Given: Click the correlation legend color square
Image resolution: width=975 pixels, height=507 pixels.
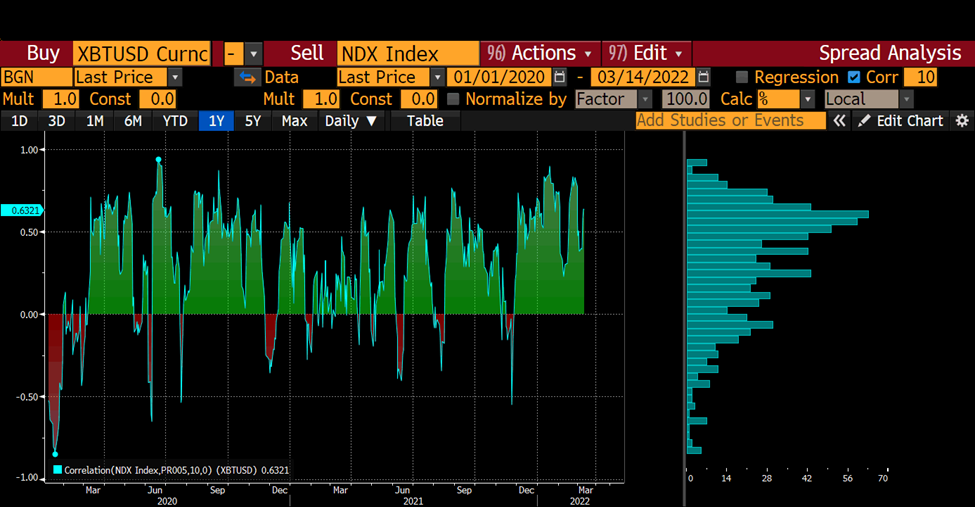Looking at the screenshot, I should [58, 470].
